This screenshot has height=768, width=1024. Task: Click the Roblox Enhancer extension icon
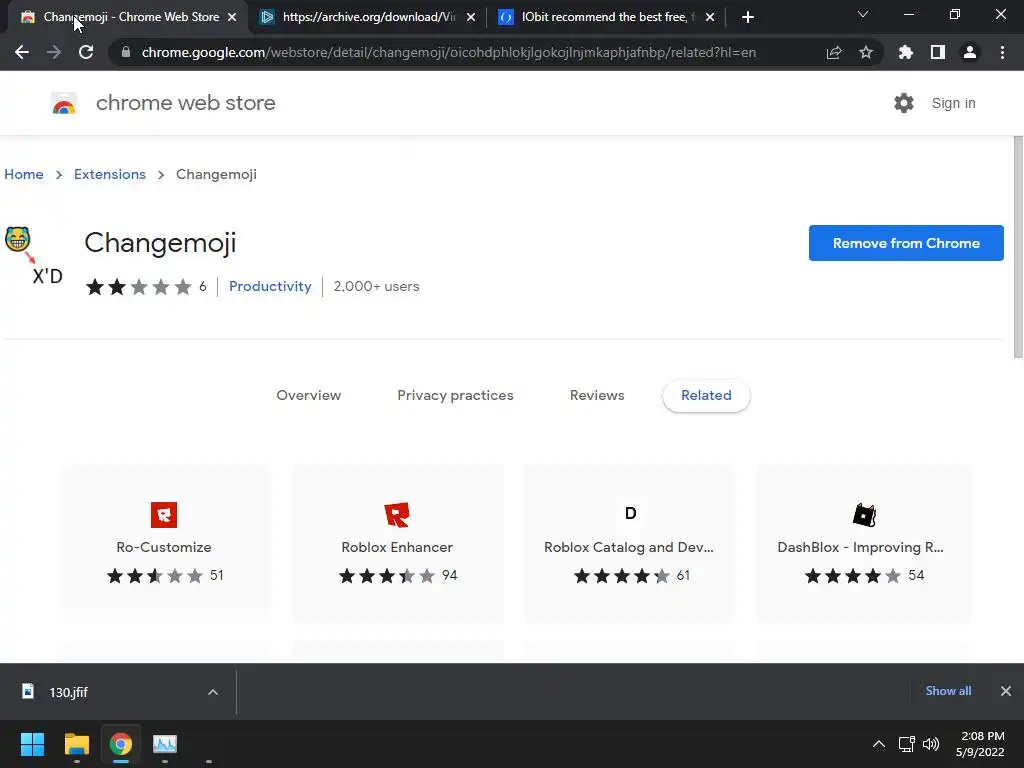click(397, 515)
